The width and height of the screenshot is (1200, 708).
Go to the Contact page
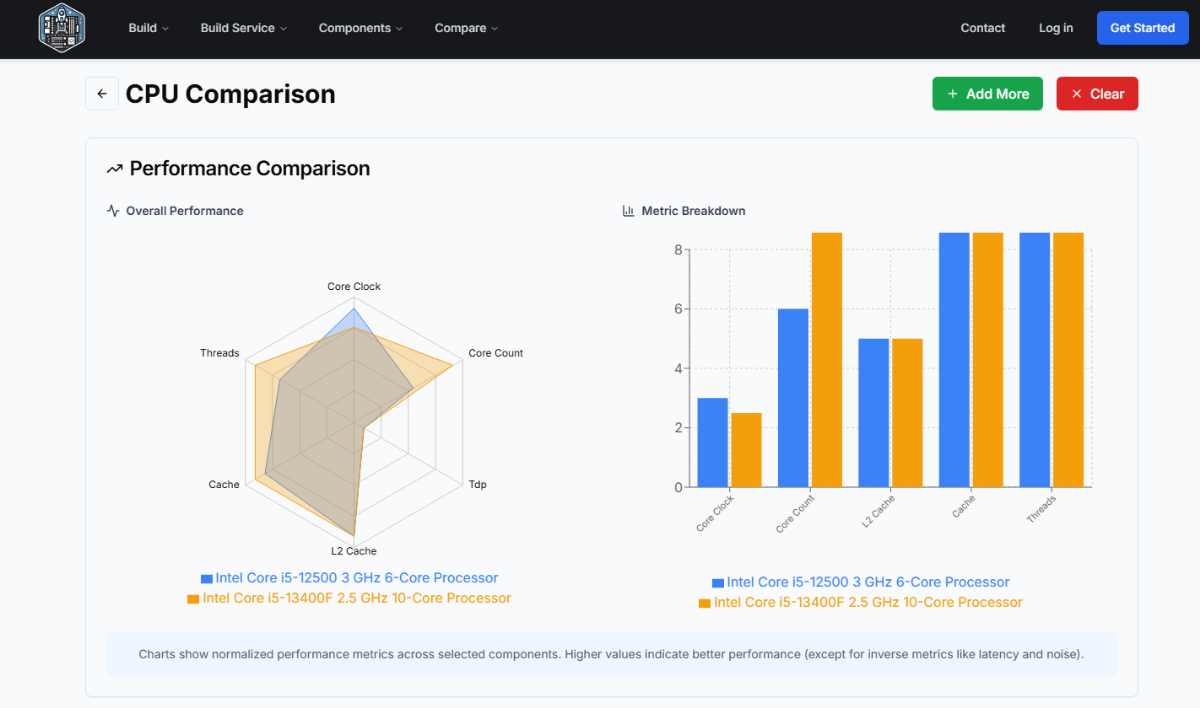982,28
